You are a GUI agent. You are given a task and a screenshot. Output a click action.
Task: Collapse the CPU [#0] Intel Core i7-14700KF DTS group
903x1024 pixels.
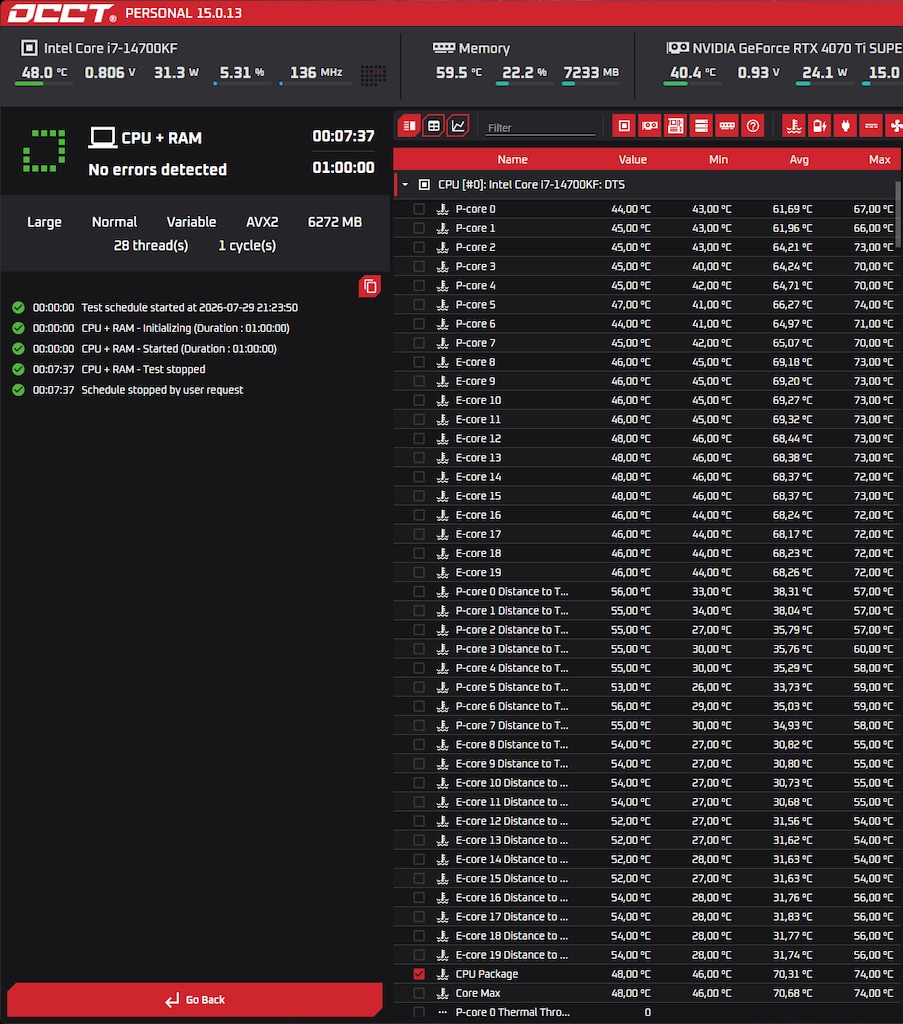click(x=405, y=185)
